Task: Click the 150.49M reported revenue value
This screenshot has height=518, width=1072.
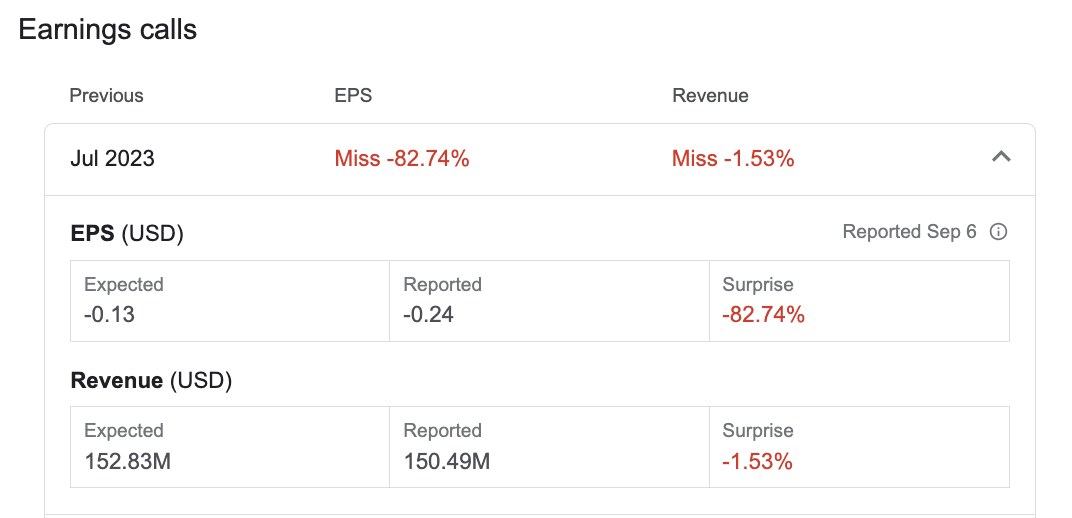Action: (x=446, y=462)
